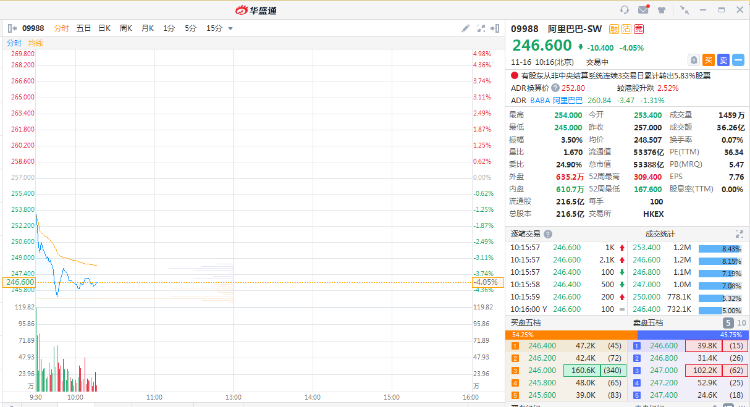Switch order book to 5 levels
Image resolution: width=750 pixels, height=407 pixels.
pos(728,323)
